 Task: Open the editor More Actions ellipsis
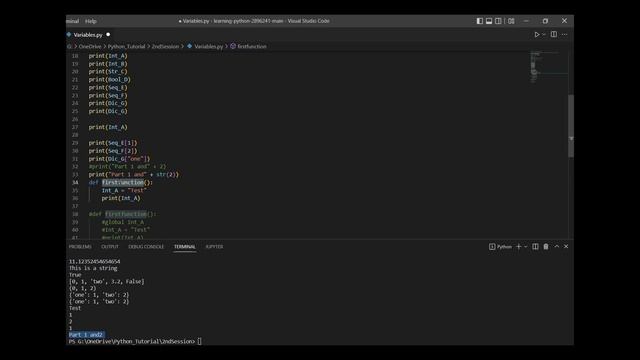(x=564, y=35)
